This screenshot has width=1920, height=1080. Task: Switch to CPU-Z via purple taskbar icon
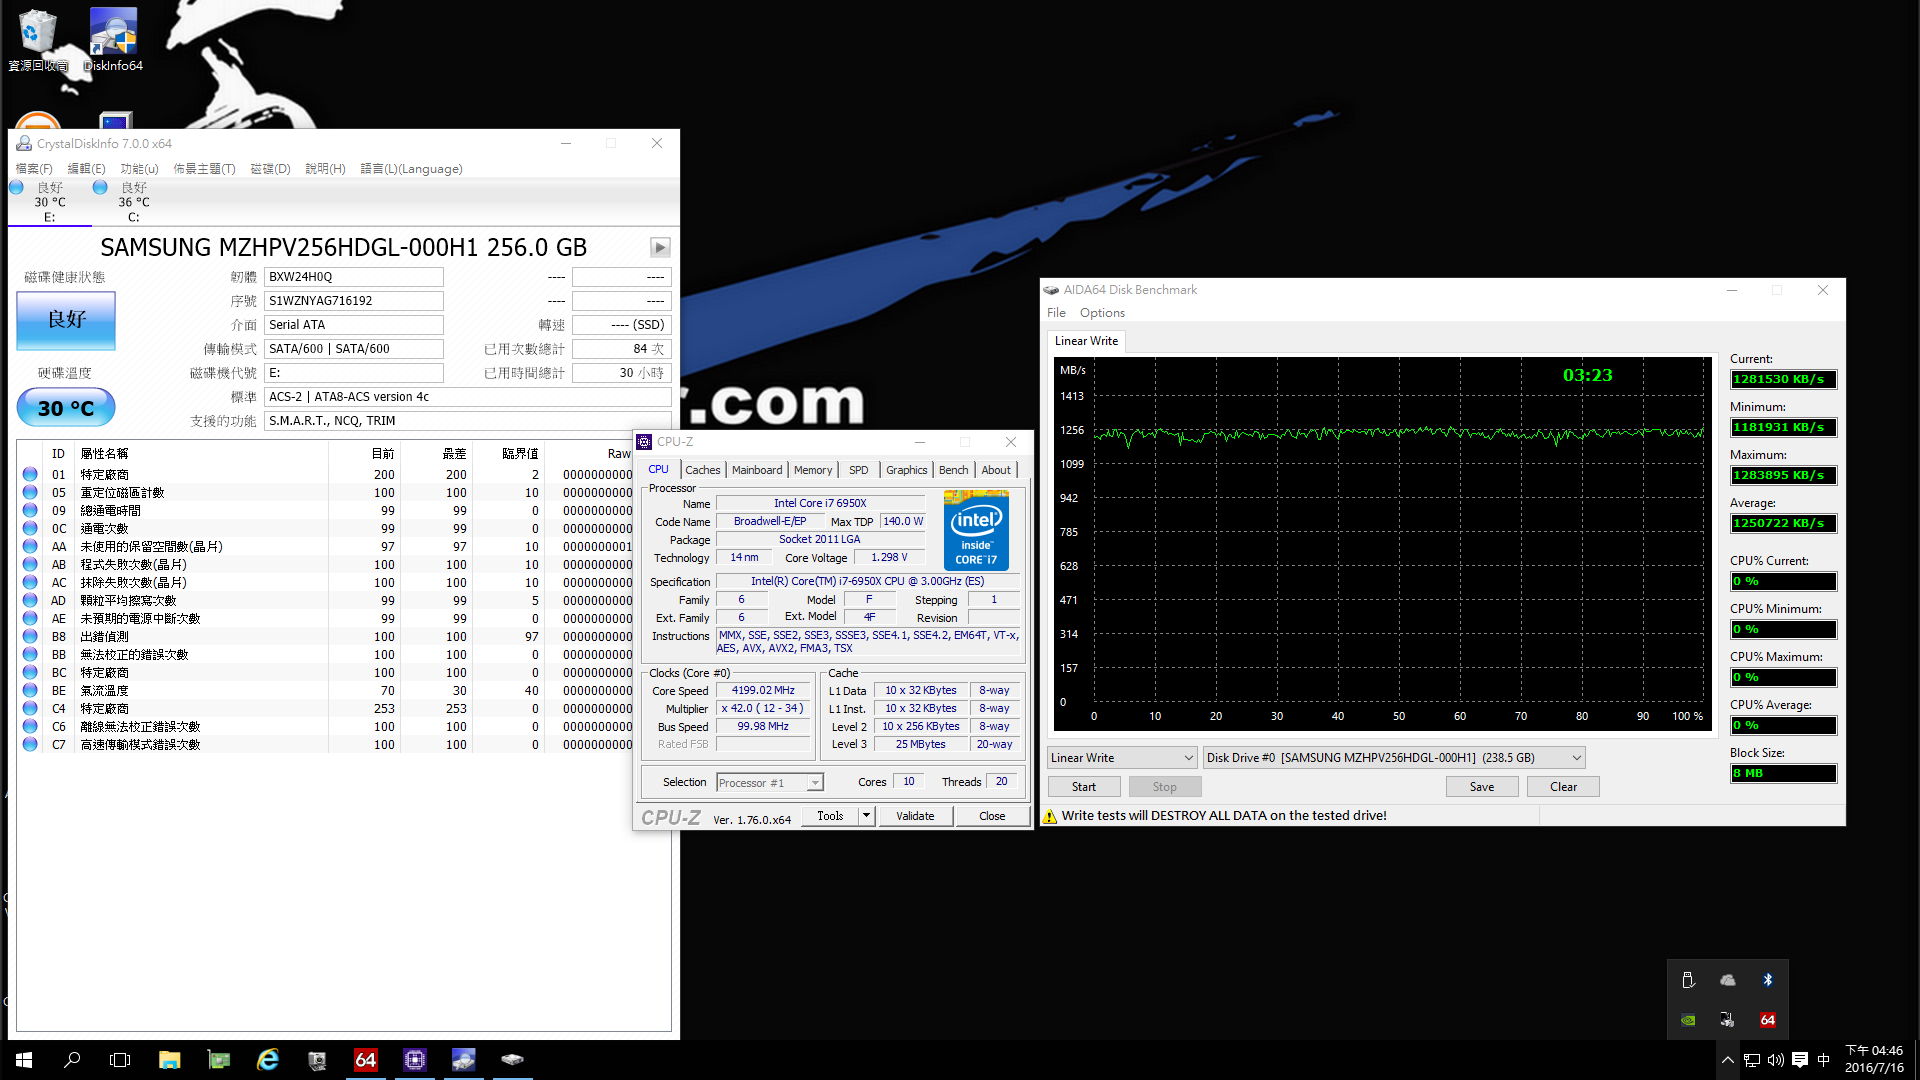(415, 1060)
